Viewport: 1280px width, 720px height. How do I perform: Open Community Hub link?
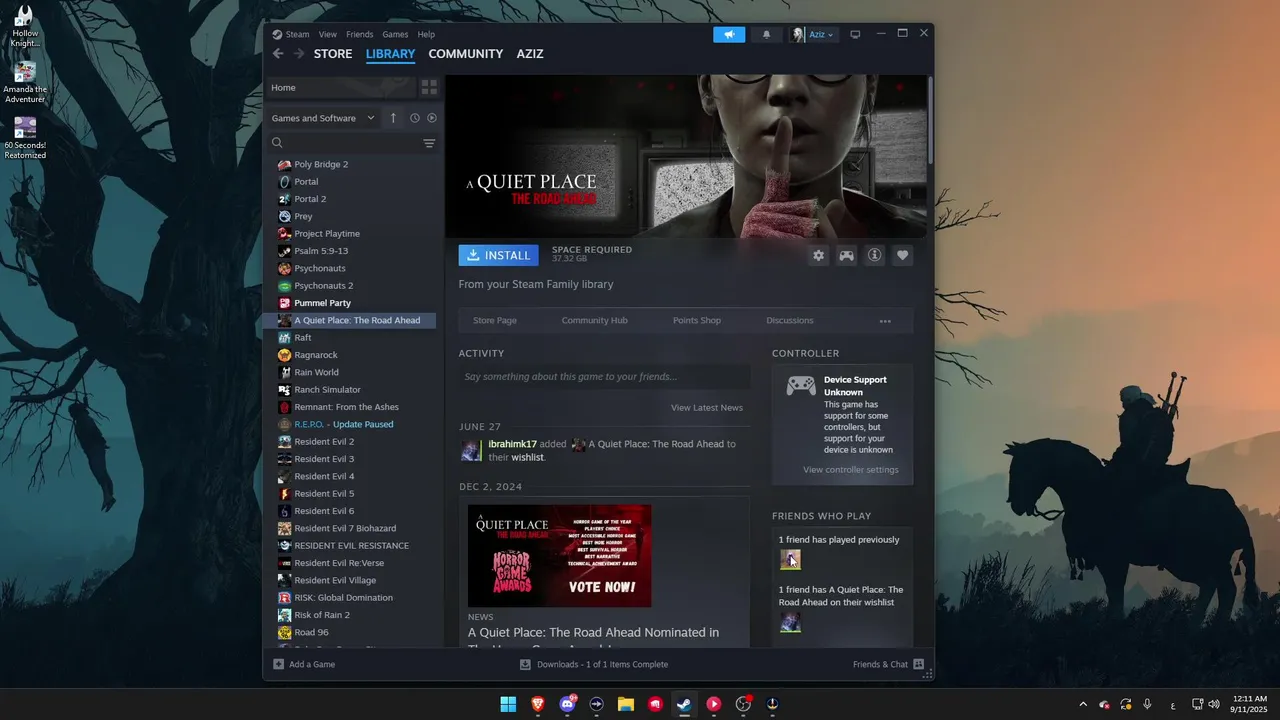[x=595, y=321]
